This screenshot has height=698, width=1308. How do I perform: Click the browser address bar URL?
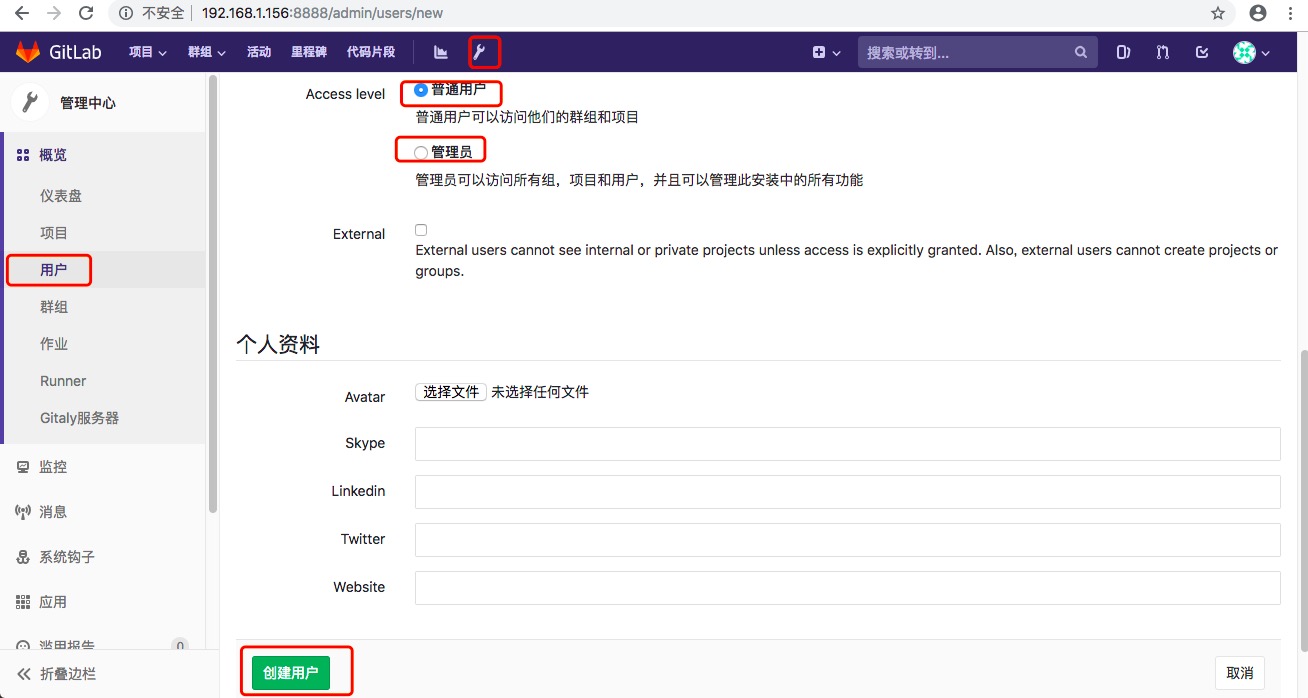(x=322, y=13)
